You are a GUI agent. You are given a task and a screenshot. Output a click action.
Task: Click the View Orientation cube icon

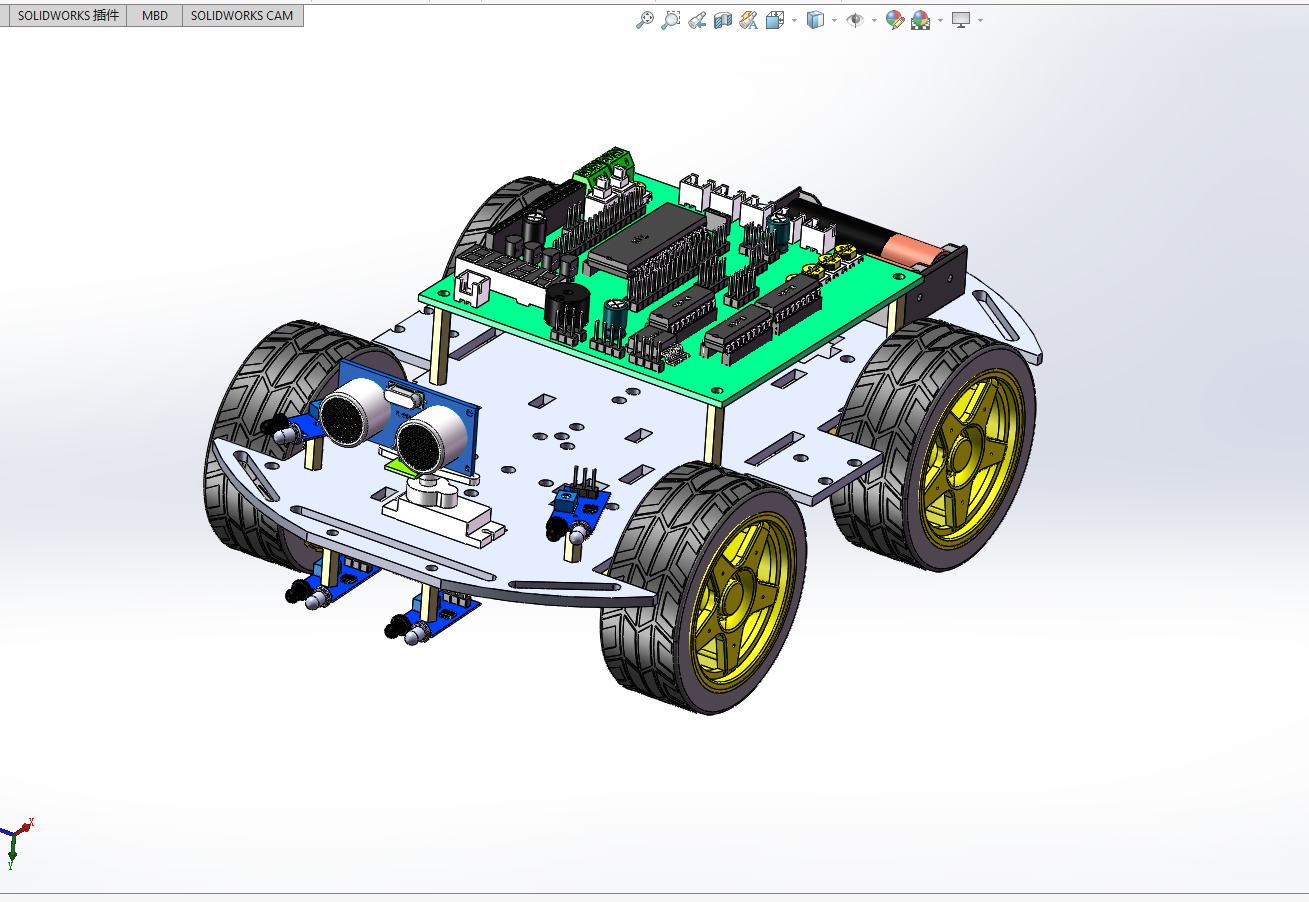[775, 20]
